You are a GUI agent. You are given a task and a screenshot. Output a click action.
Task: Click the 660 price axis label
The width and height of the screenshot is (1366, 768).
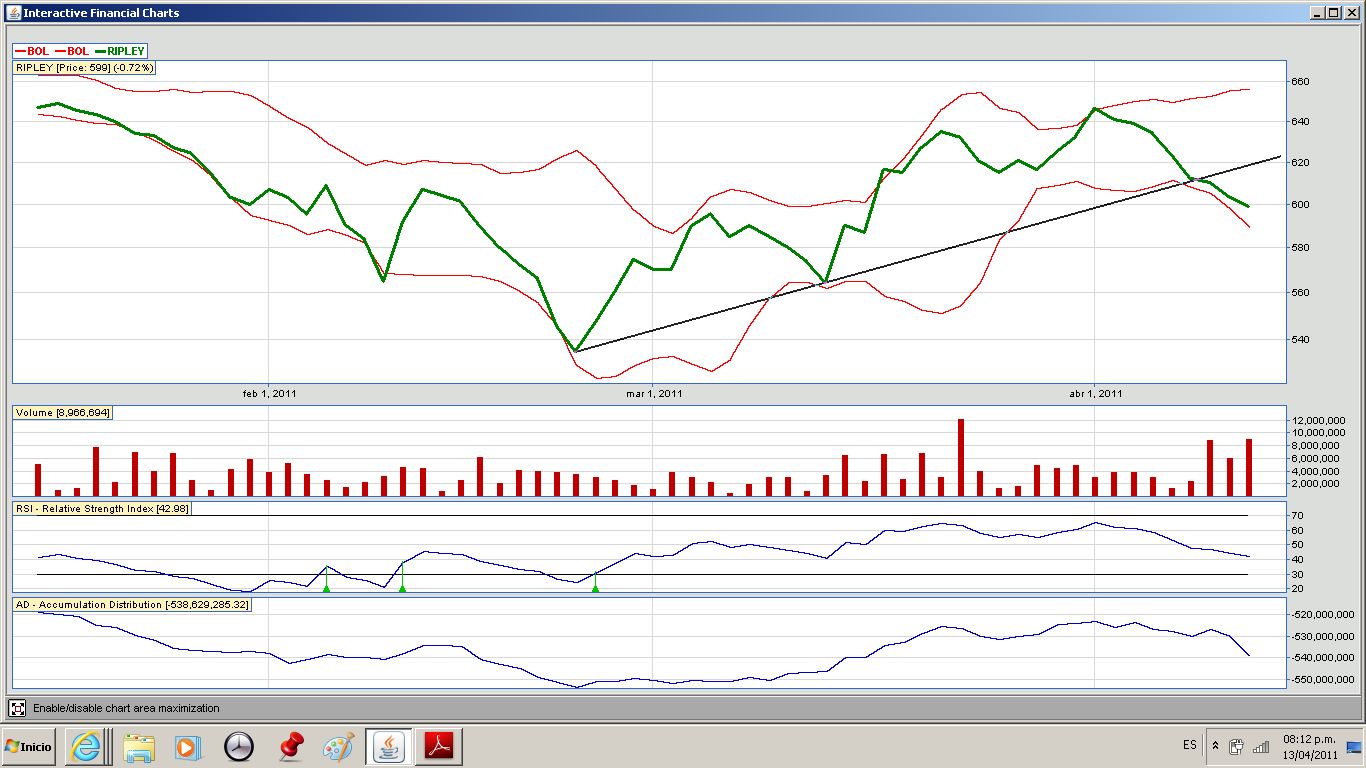pos(1300,81)
